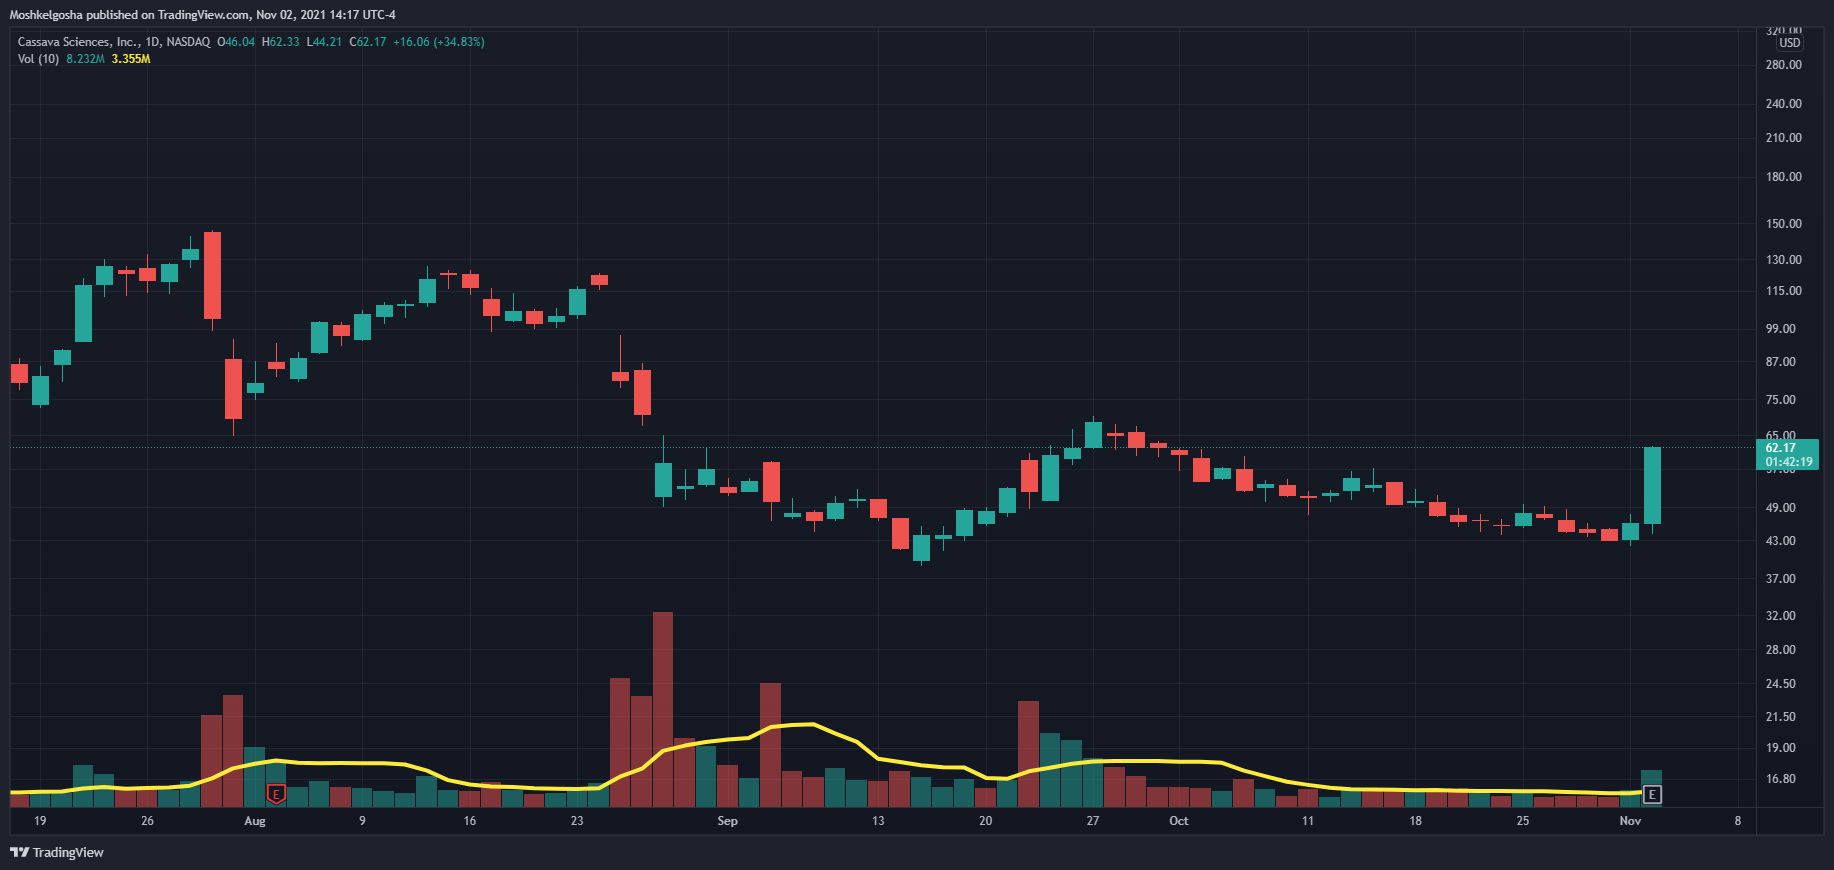Select the high value H62.33
This screenshot has height=870, width=1834.
tap(280, 42)
